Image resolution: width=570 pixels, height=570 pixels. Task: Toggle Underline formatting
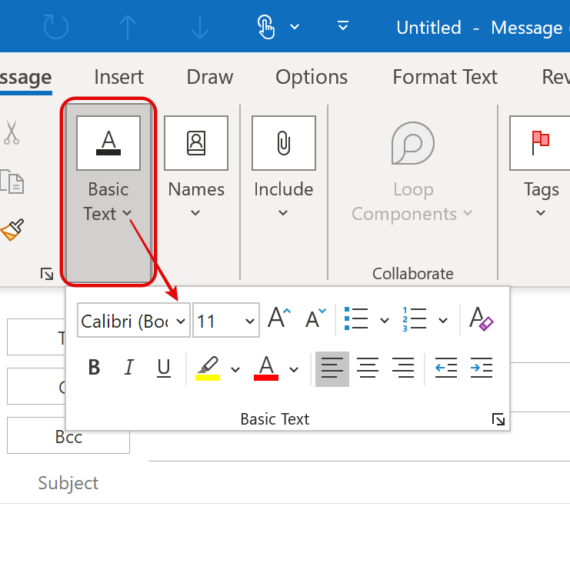pos(164,368)
